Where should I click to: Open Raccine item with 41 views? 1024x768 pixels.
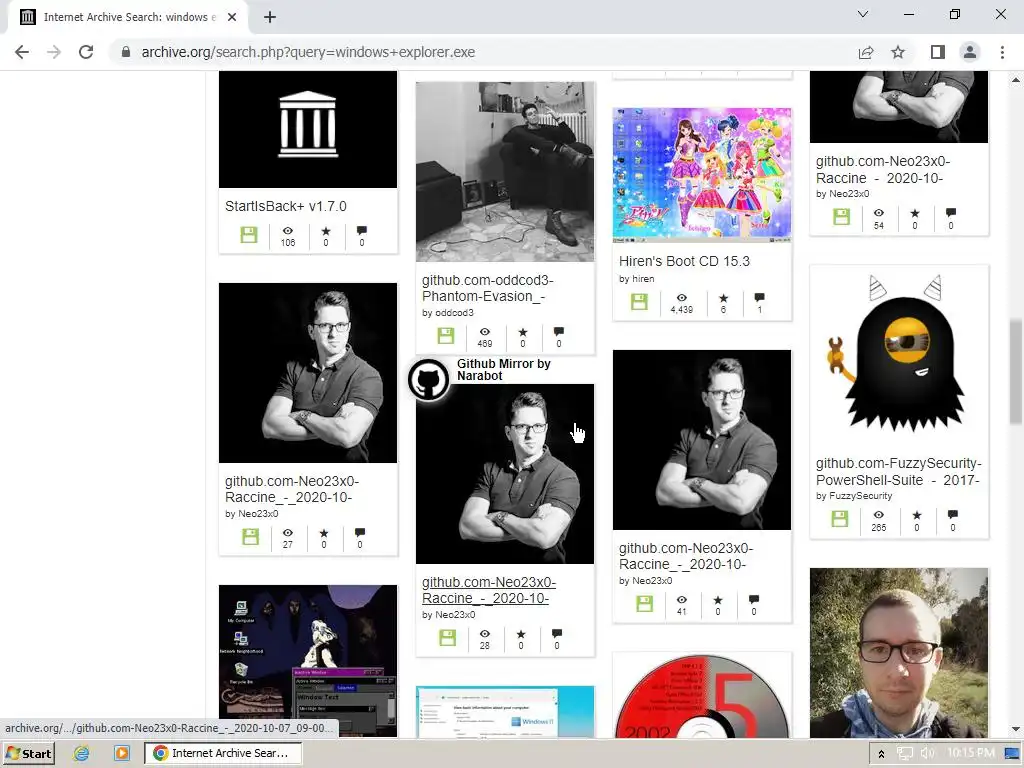point(686,556)
